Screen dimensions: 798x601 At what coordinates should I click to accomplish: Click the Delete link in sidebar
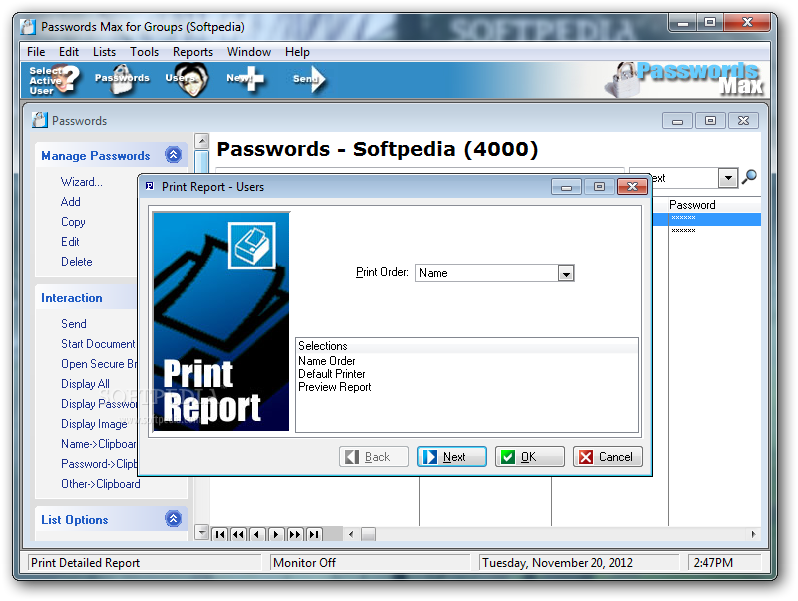(77, 262)
